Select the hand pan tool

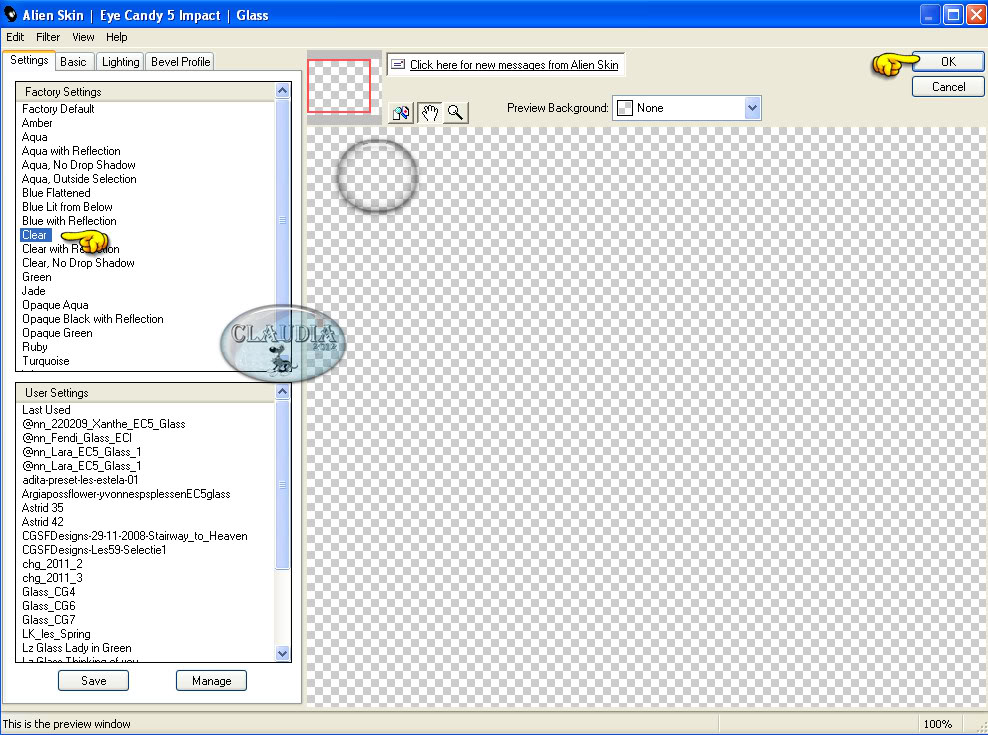click(430, 113)
